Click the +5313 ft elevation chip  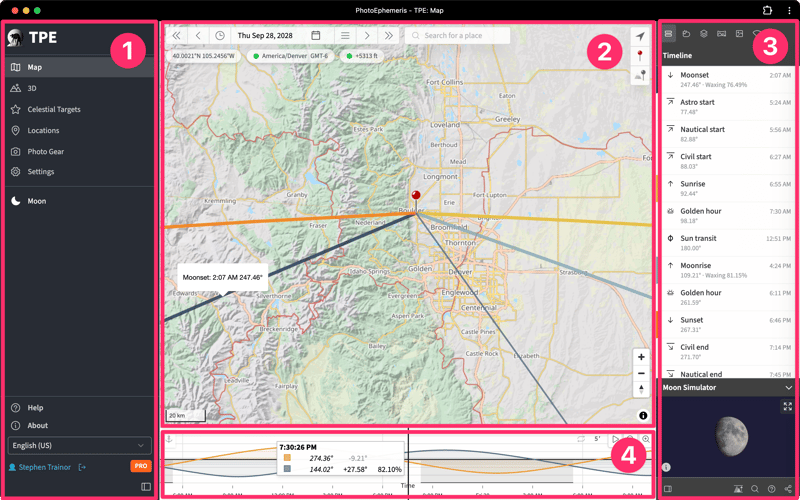[362, 56]
